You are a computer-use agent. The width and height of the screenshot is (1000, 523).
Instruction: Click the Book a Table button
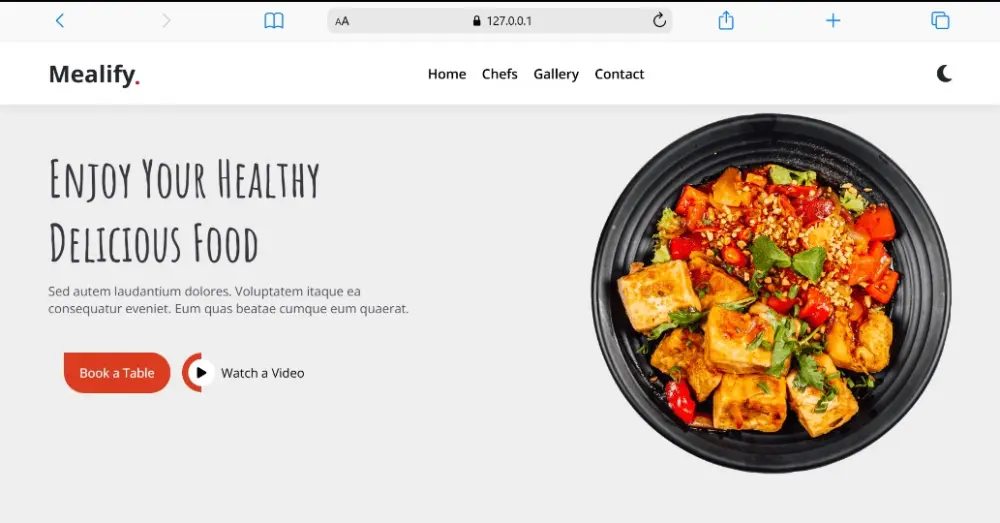click(117, 372)
